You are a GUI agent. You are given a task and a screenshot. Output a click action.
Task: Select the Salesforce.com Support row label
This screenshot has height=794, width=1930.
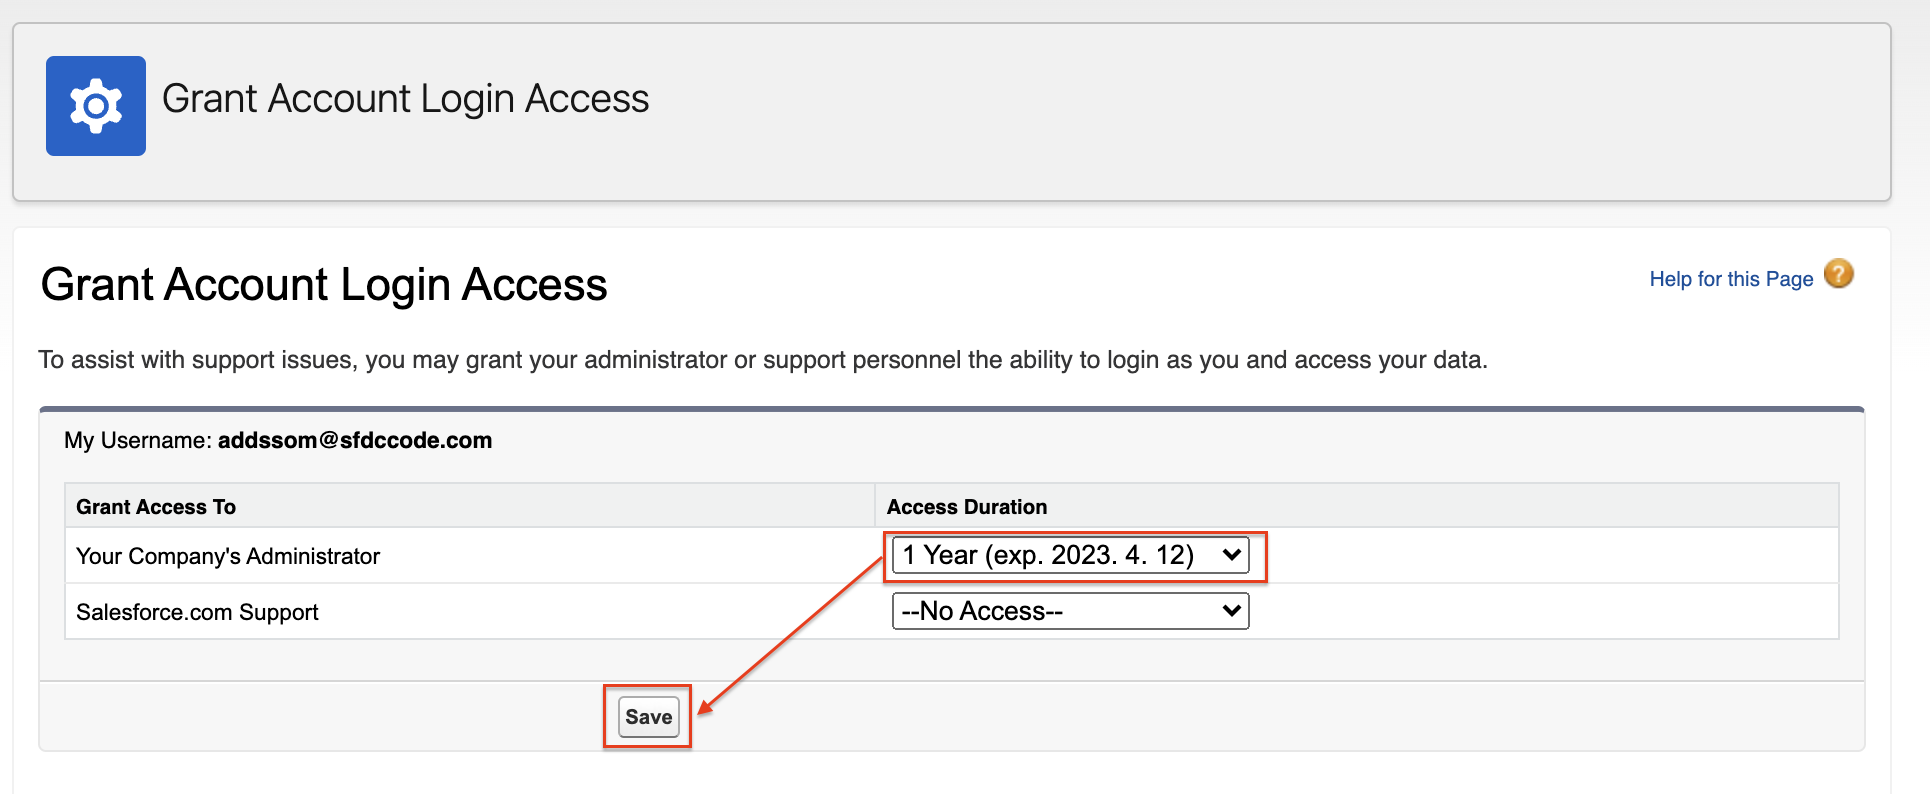tap(197, 612)
